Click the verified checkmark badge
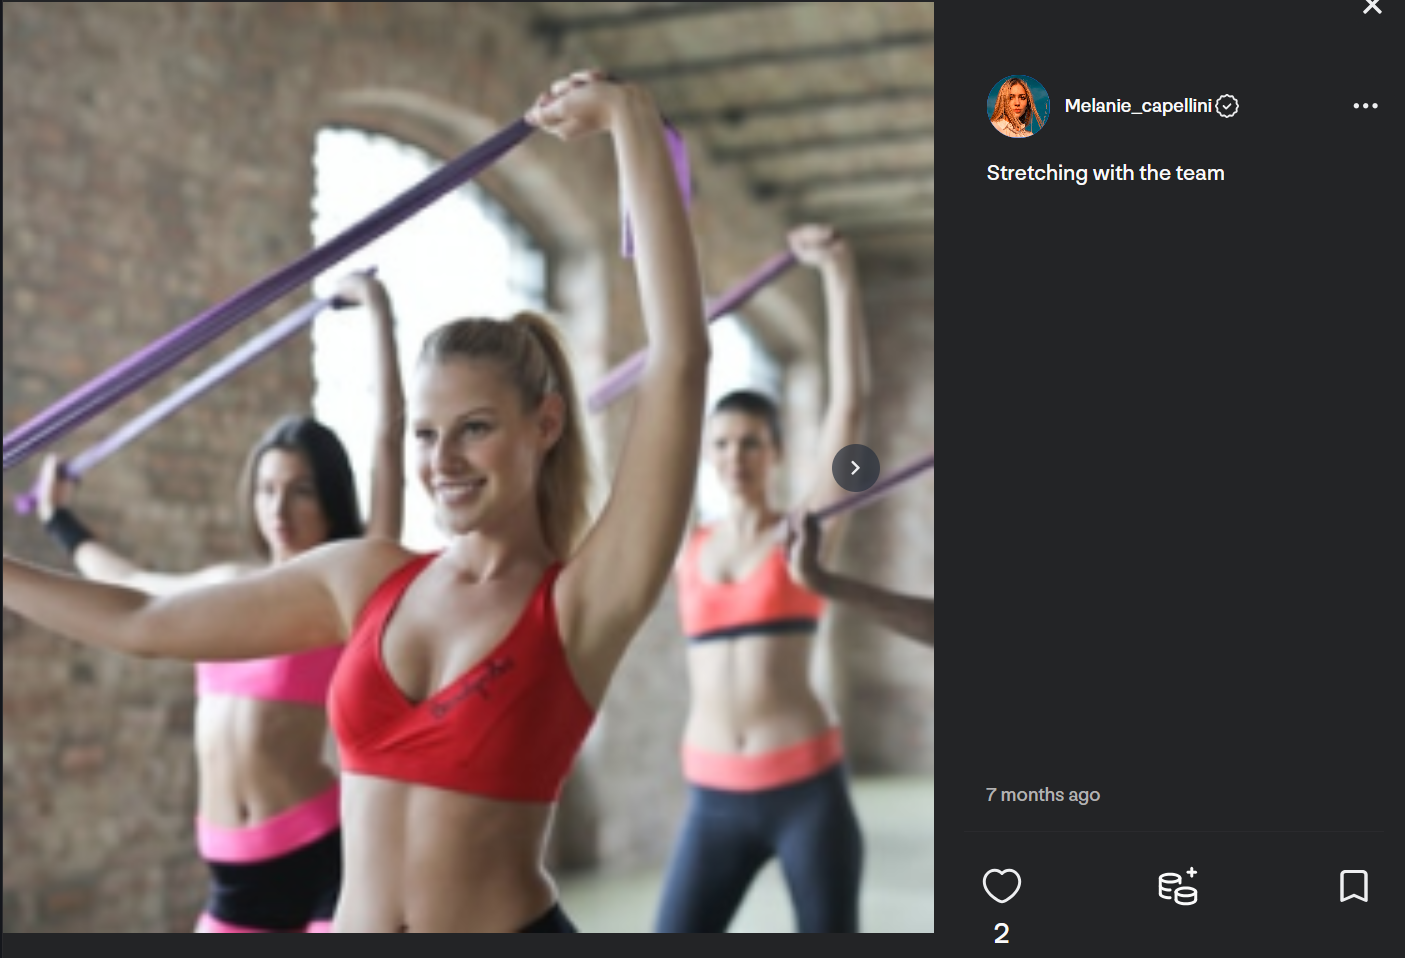The width and height of the screenshot is (1405, 958). coord(1227,106)
